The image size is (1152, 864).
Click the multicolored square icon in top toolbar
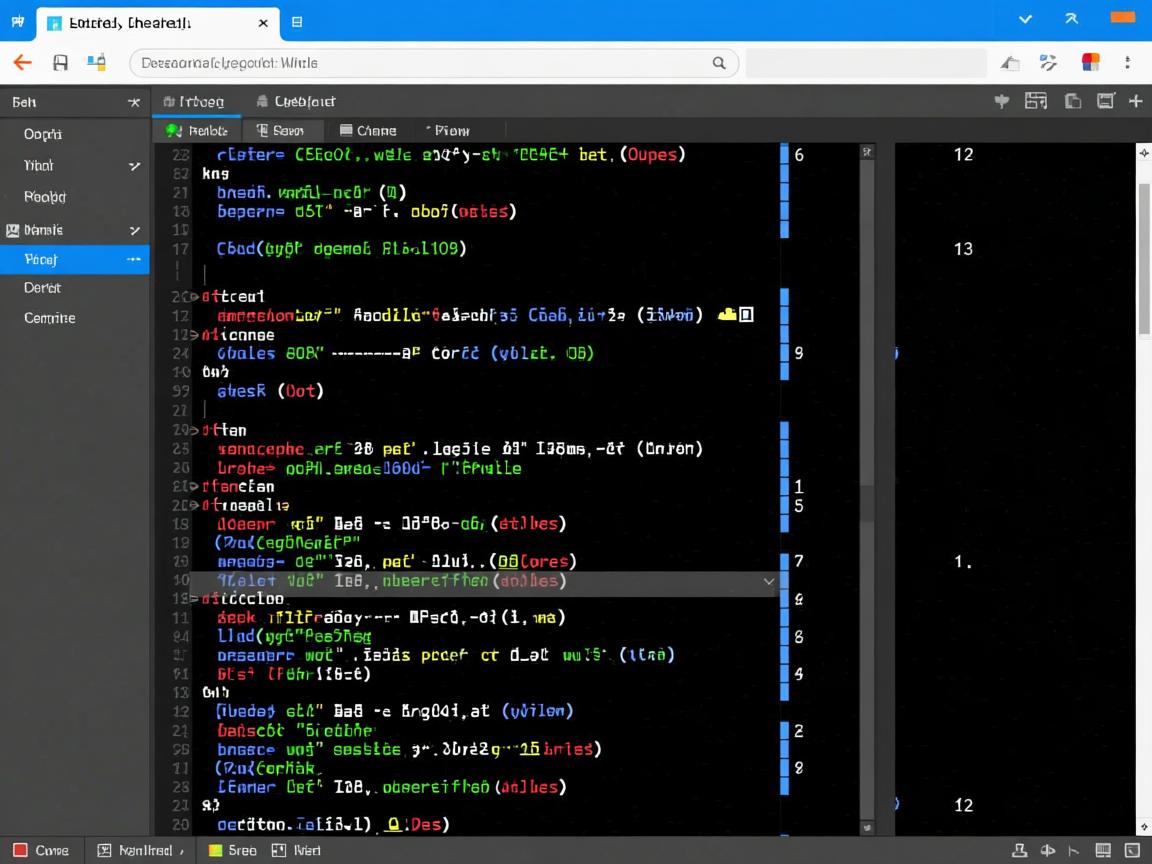[1090, 63]
